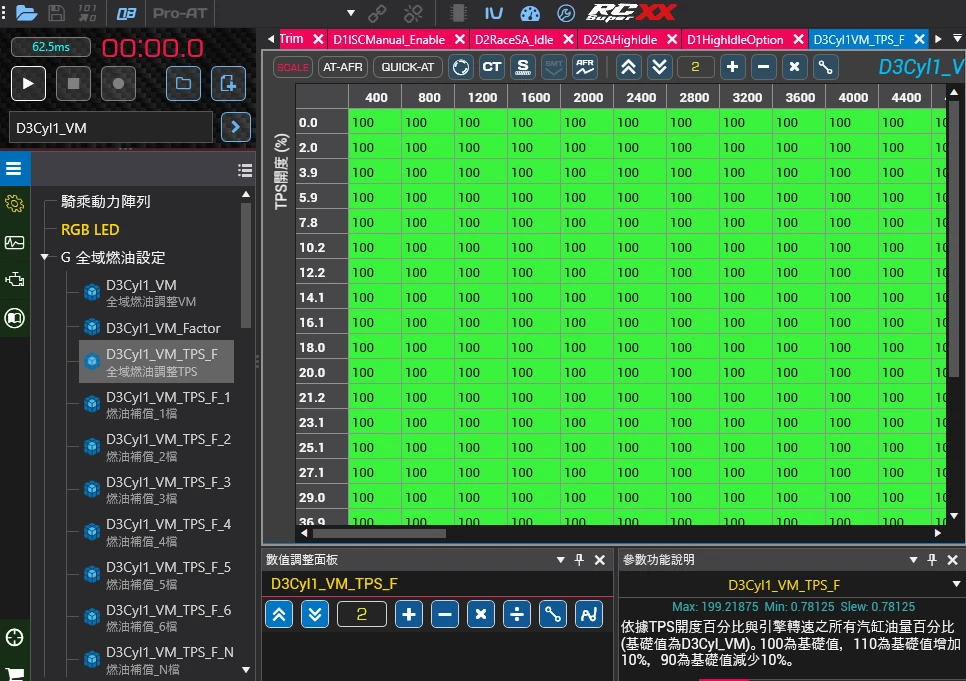Click the link interpolate icon in 數值調整面板

click(553, 614)
